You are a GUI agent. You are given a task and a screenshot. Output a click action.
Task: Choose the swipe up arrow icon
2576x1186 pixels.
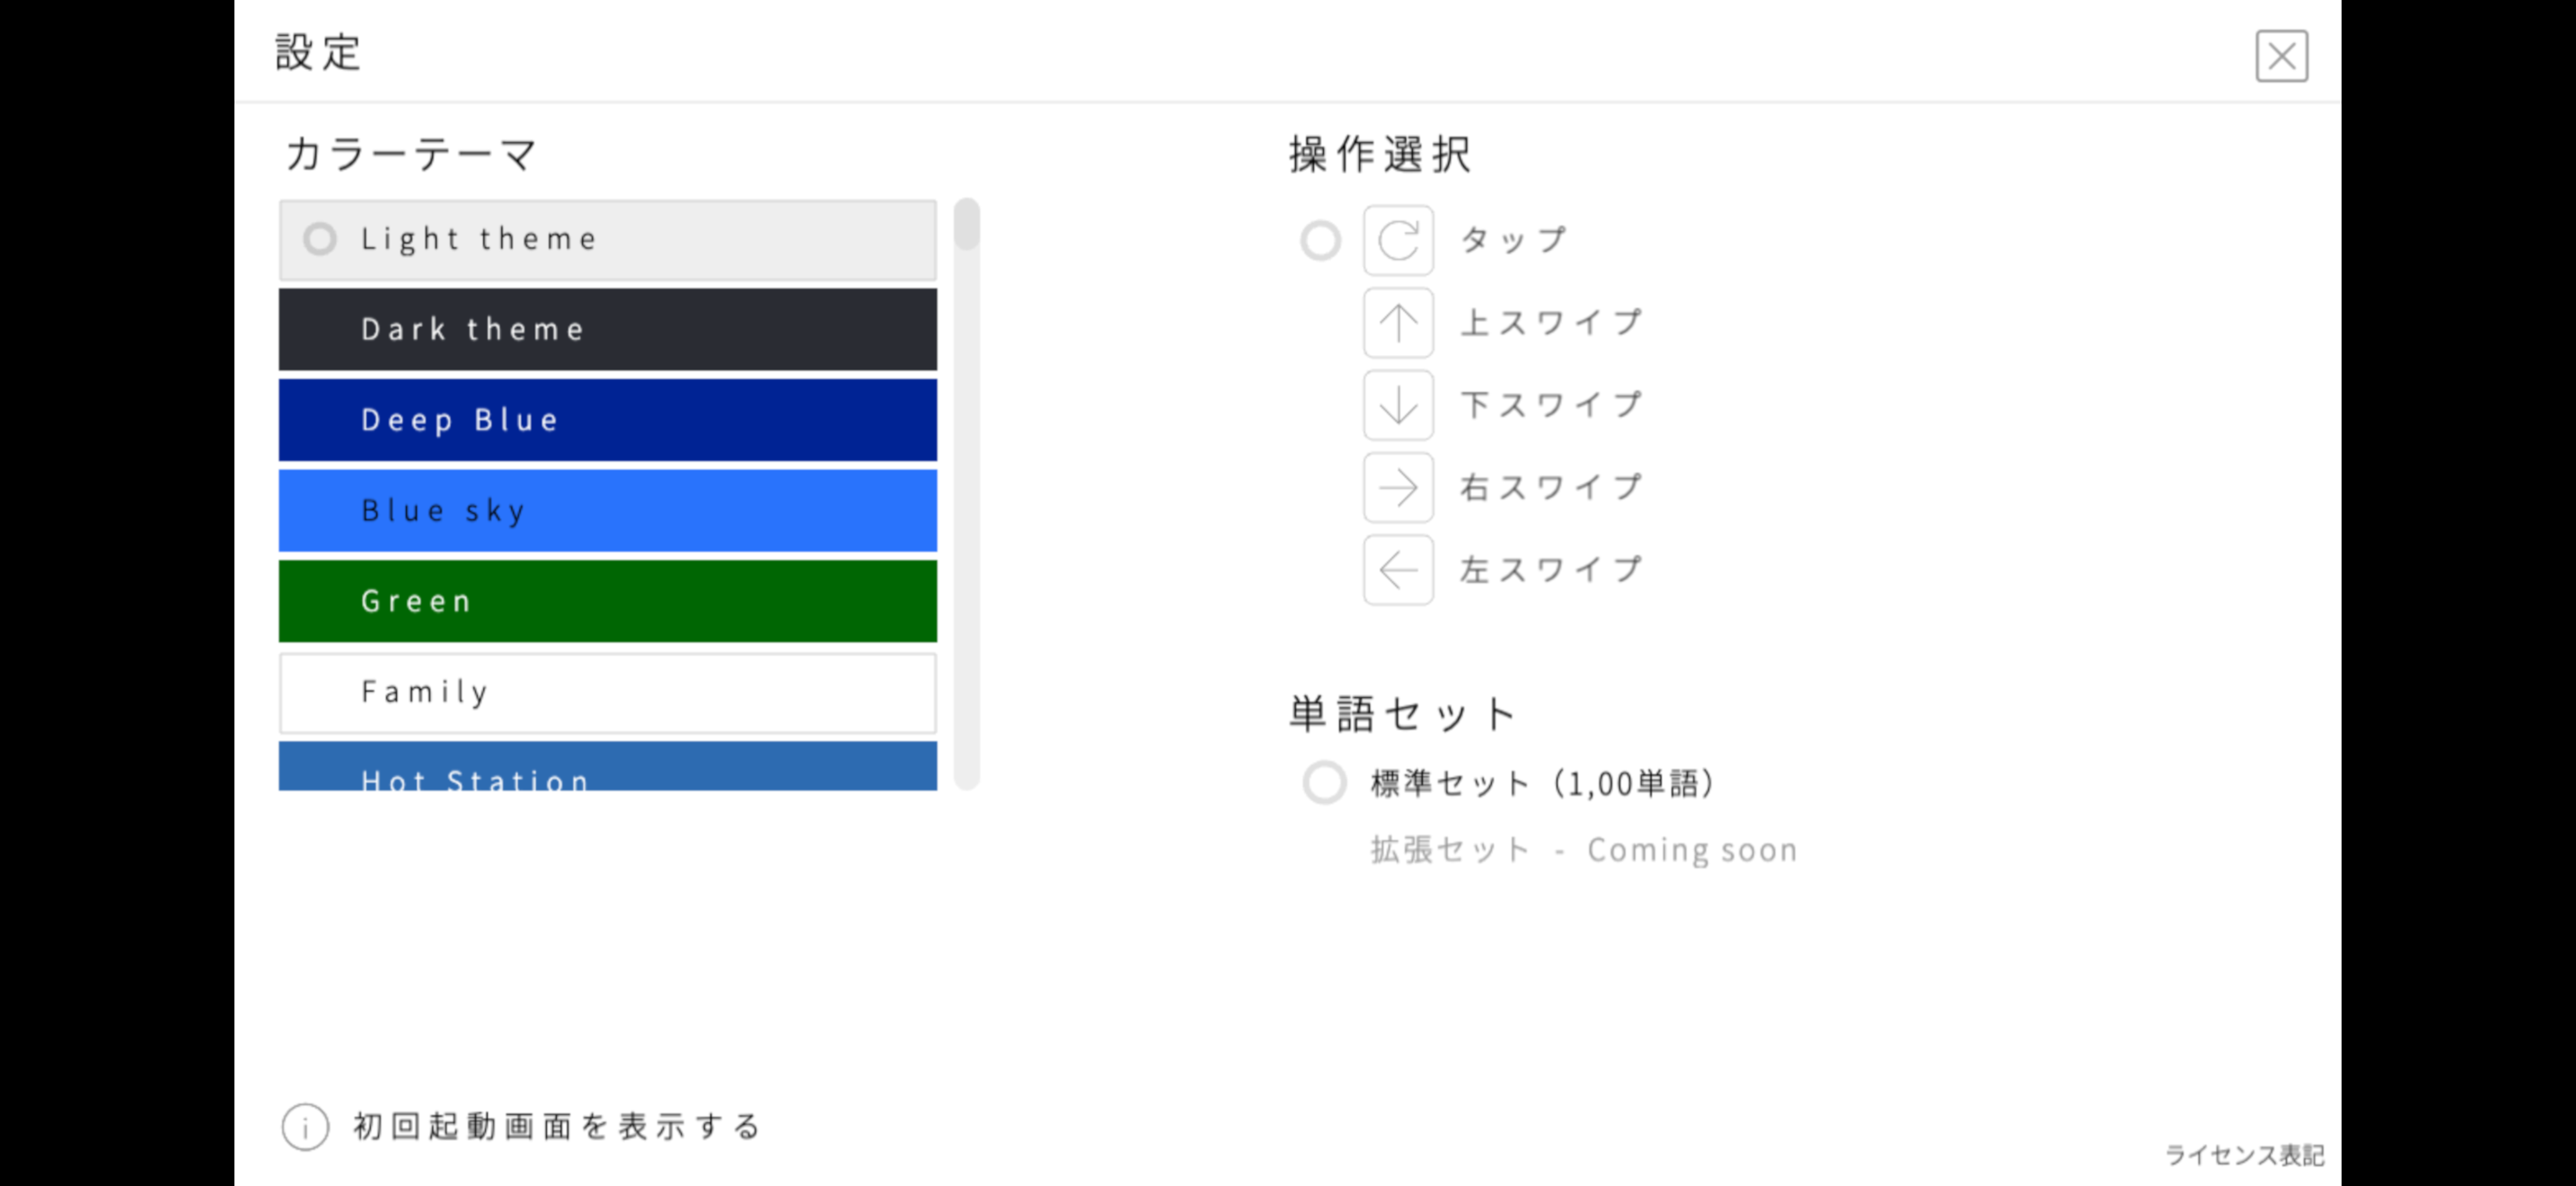click(1398, 323)
